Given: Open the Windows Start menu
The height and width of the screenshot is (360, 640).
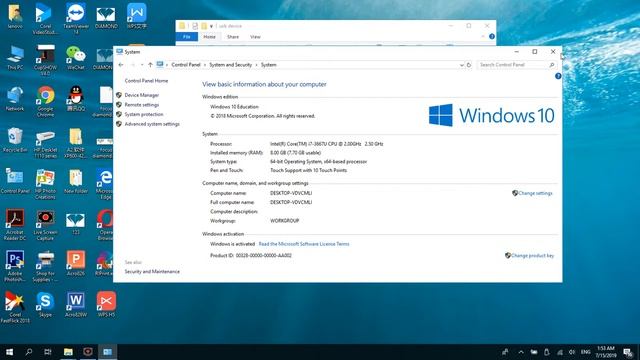Looking at the screenshot, I should click(x=9, y=352).
